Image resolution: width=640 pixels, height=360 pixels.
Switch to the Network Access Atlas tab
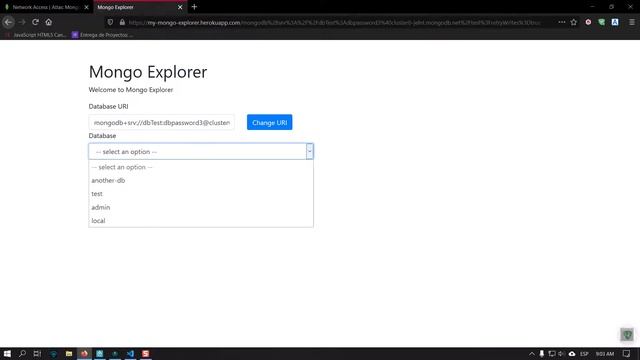[45, 7]
